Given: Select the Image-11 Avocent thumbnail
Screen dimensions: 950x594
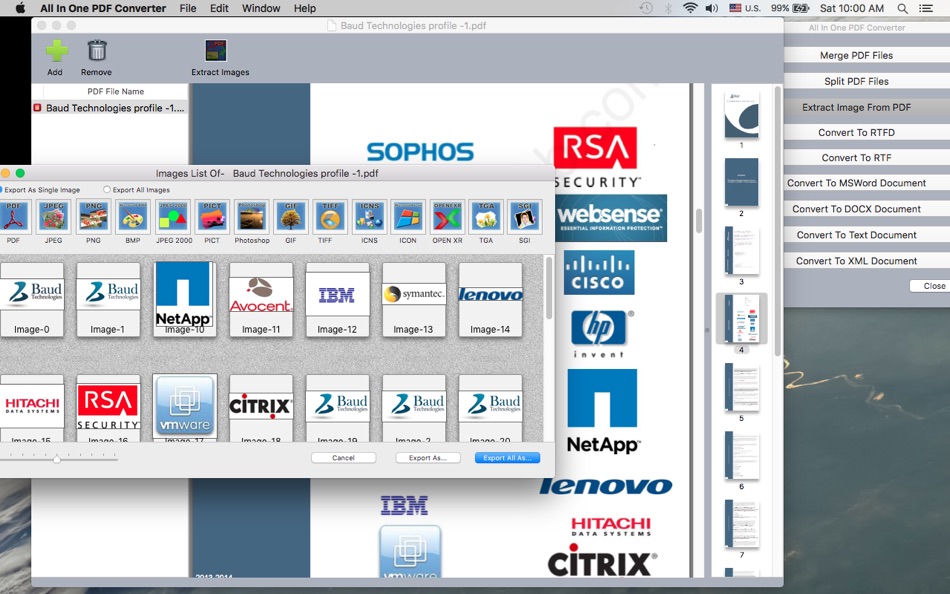Looking at the screenshot, I should pos(261,299).
